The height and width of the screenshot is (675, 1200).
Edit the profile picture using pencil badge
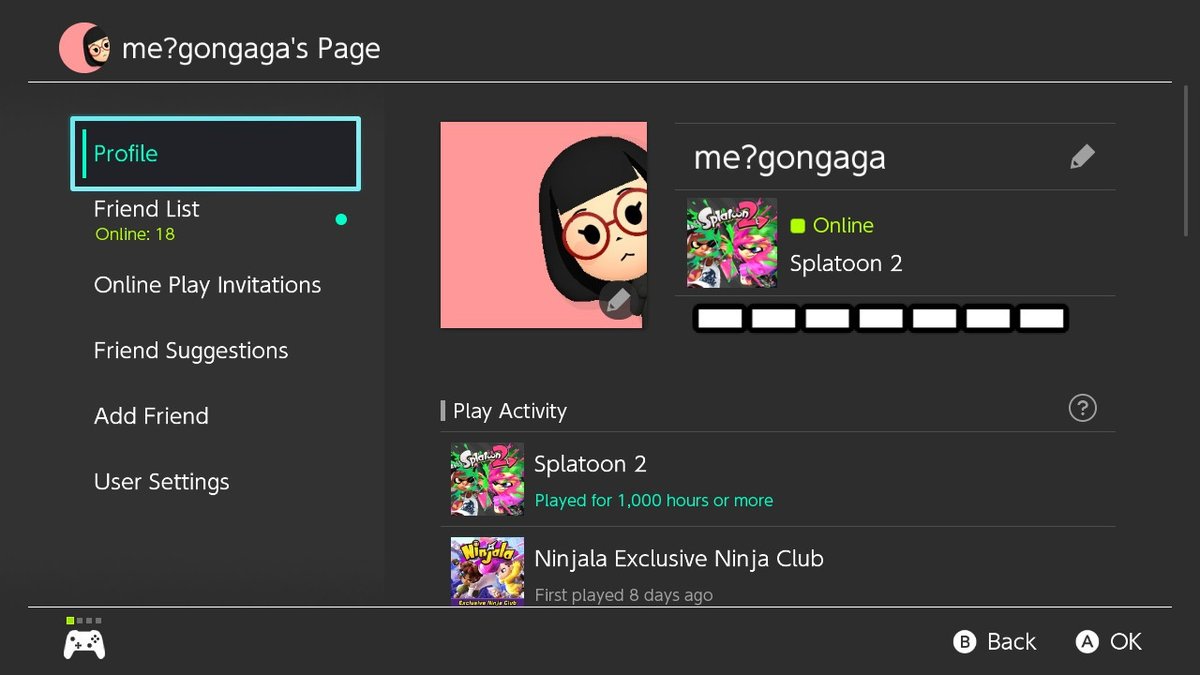[618, 300]
